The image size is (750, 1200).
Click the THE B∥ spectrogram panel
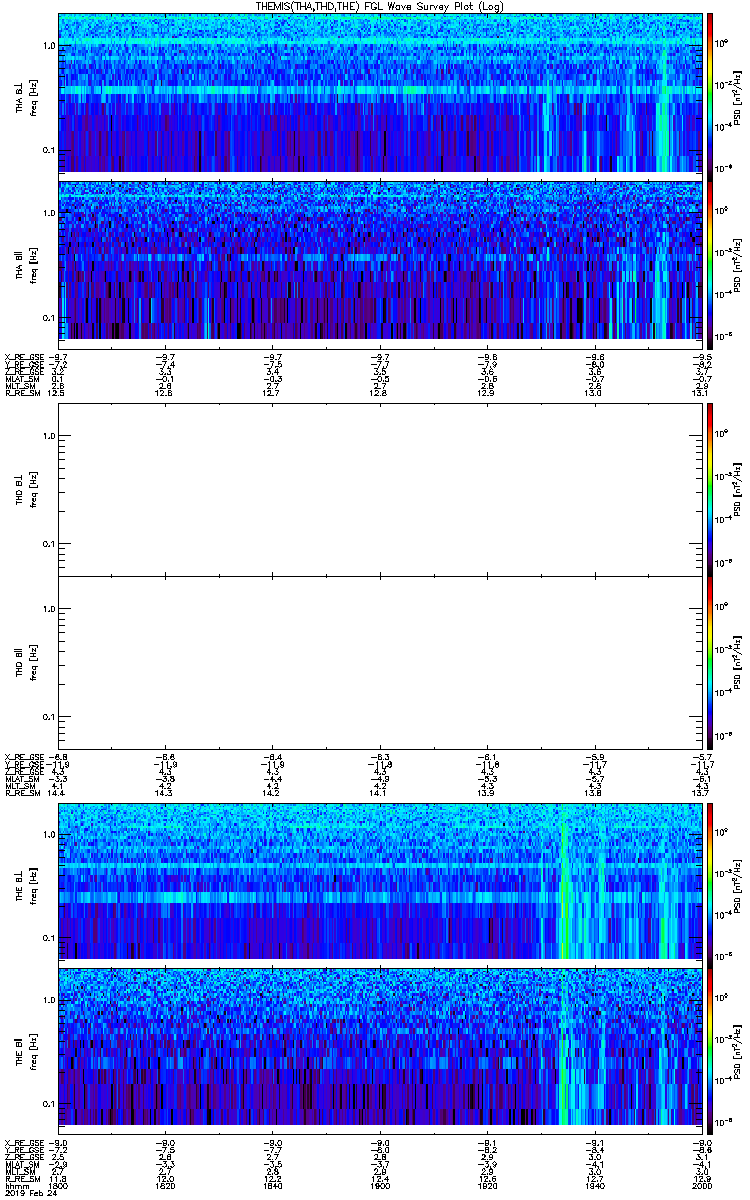pyautogui.click(x=380, y=1046)
